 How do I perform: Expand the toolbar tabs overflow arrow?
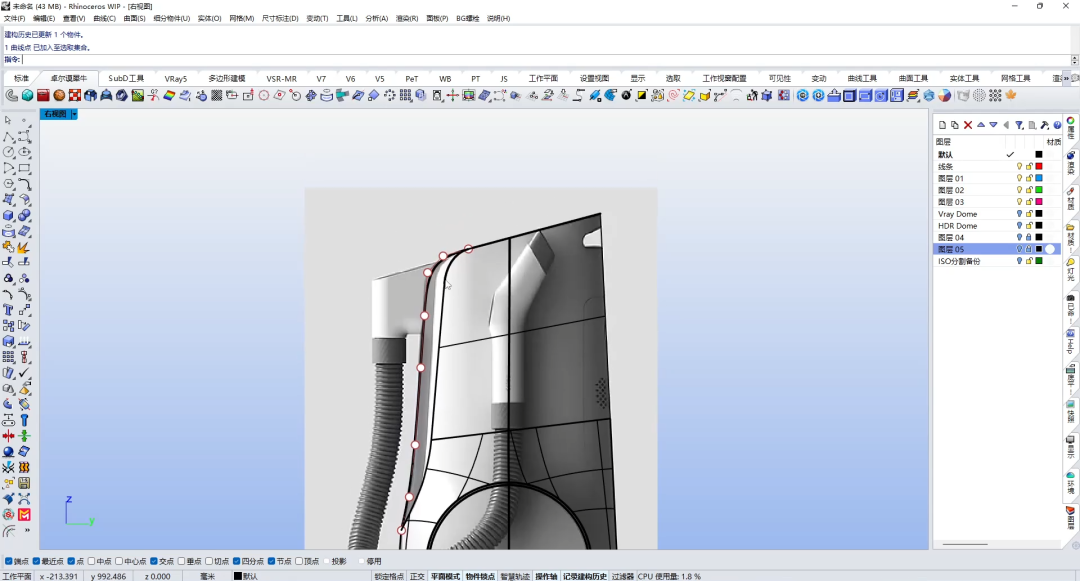coord(1067,78)
